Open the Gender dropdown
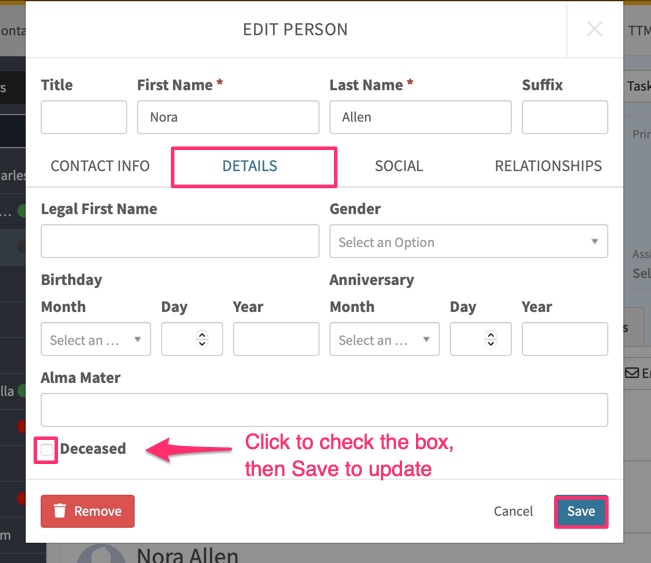This screenshot has width=651, height=563. [468, 242]
